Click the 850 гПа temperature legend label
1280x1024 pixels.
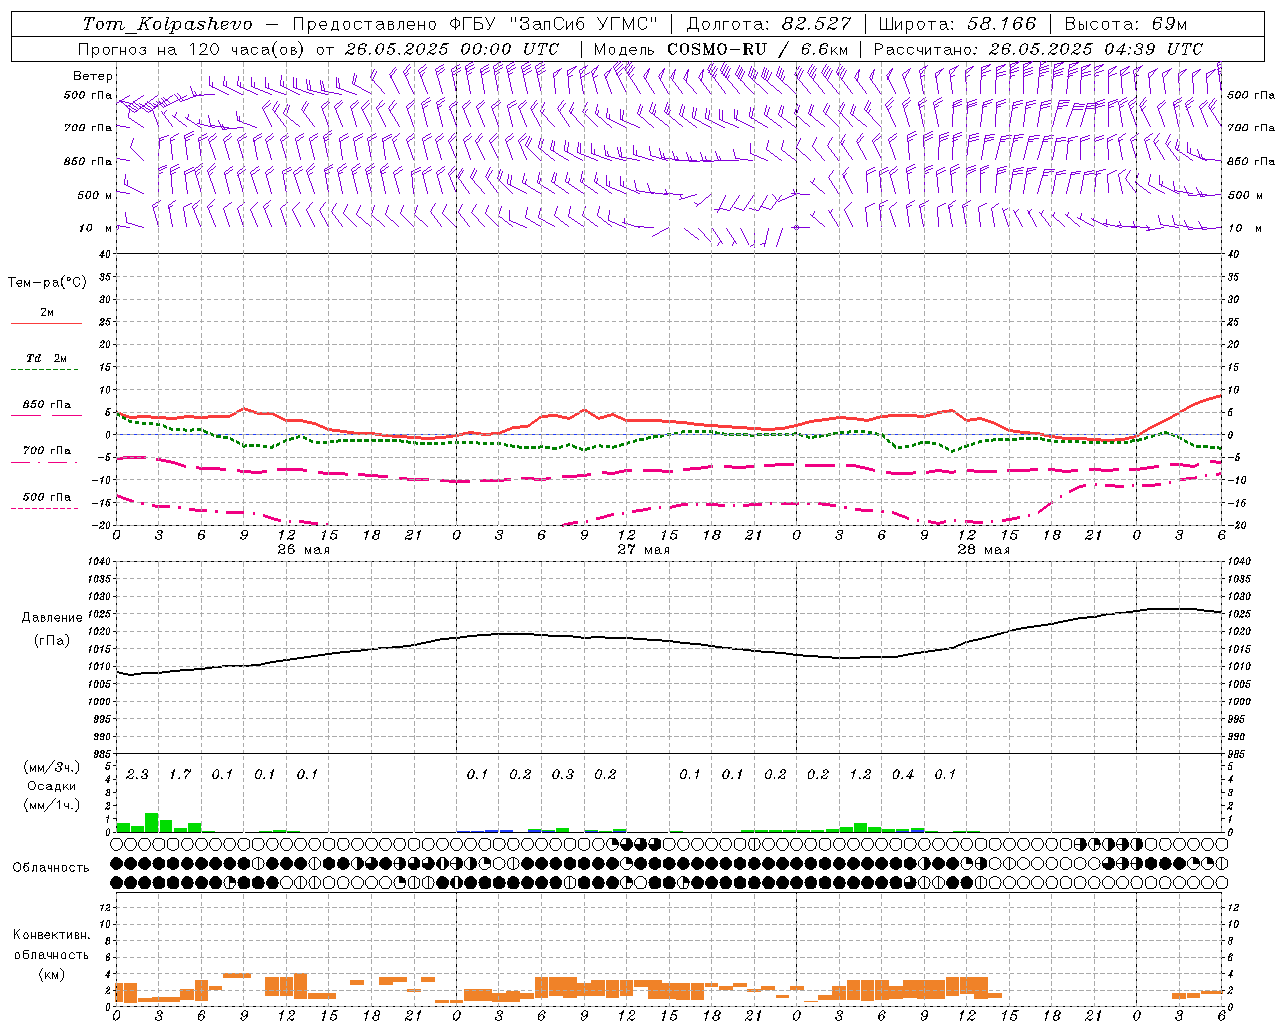pos(46,405)
